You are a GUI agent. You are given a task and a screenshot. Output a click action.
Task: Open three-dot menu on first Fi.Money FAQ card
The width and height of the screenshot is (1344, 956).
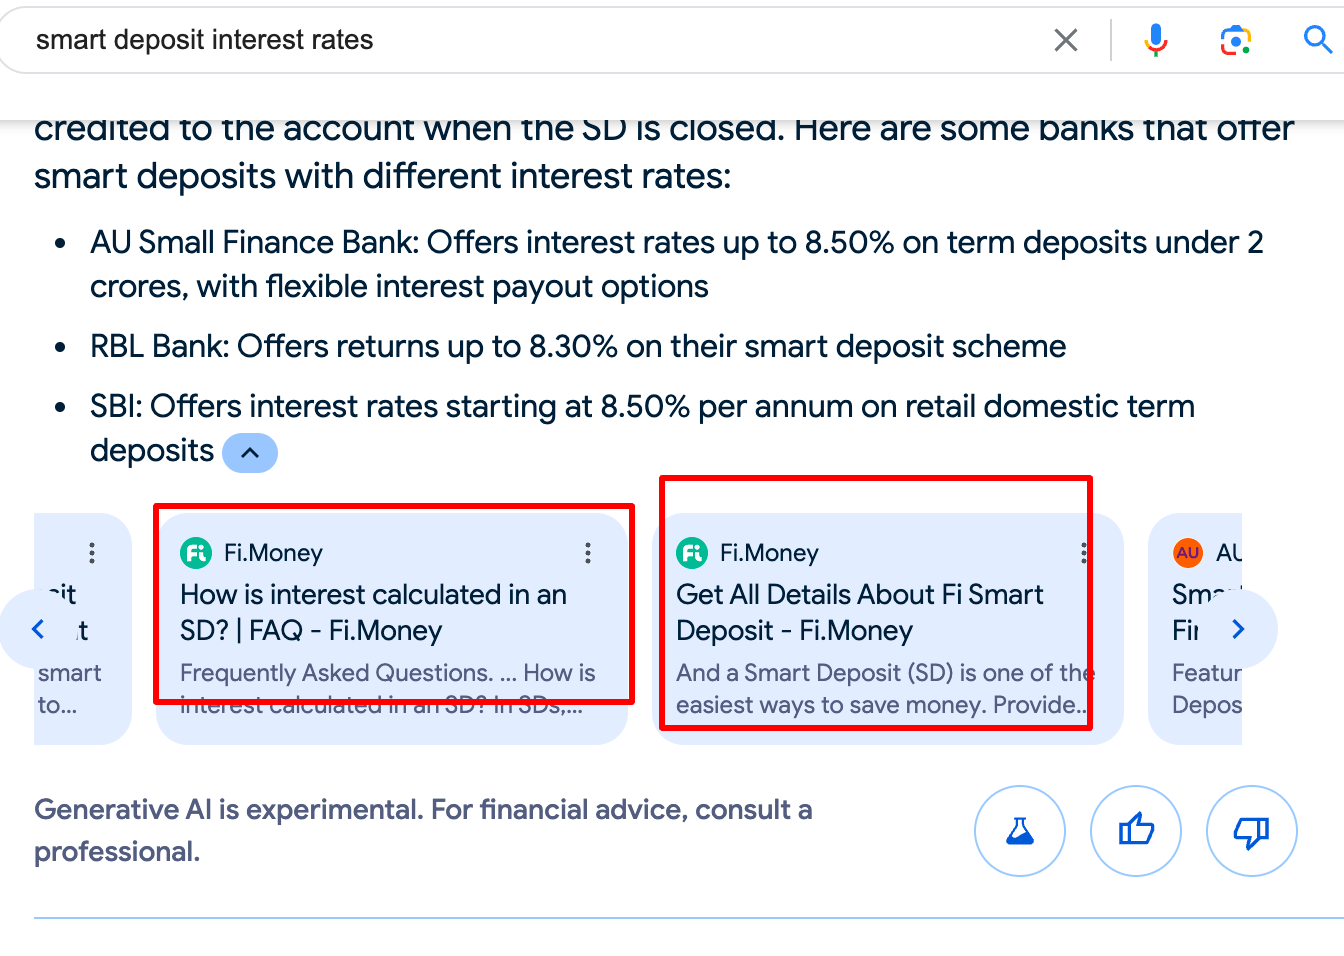click(x=588, y=553)
